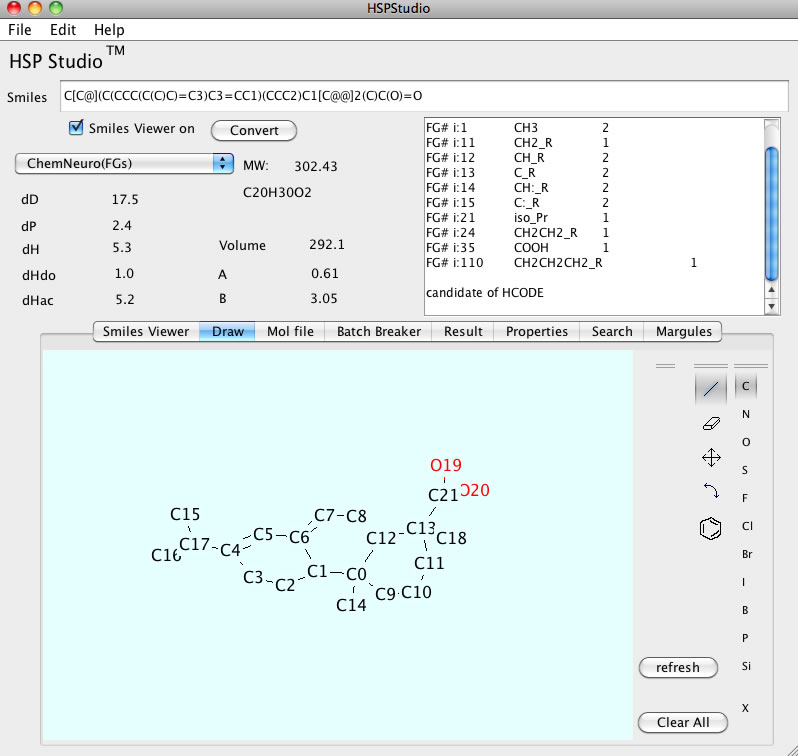Select the move crosshair tool

711,457
